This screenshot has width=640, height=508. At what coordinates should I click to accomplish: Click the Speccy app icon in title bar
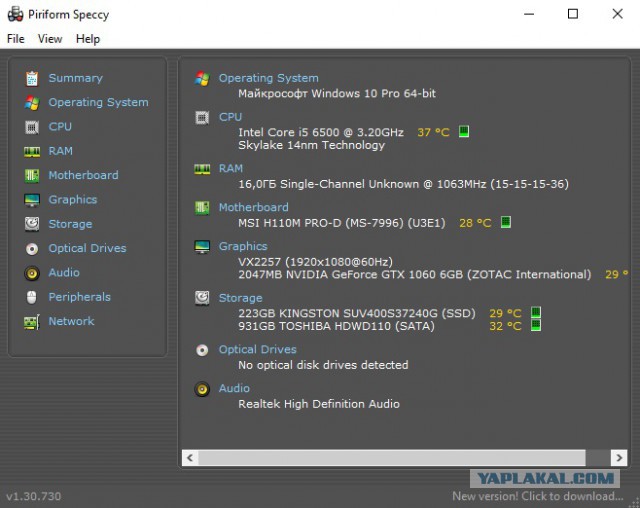point(16,14)
